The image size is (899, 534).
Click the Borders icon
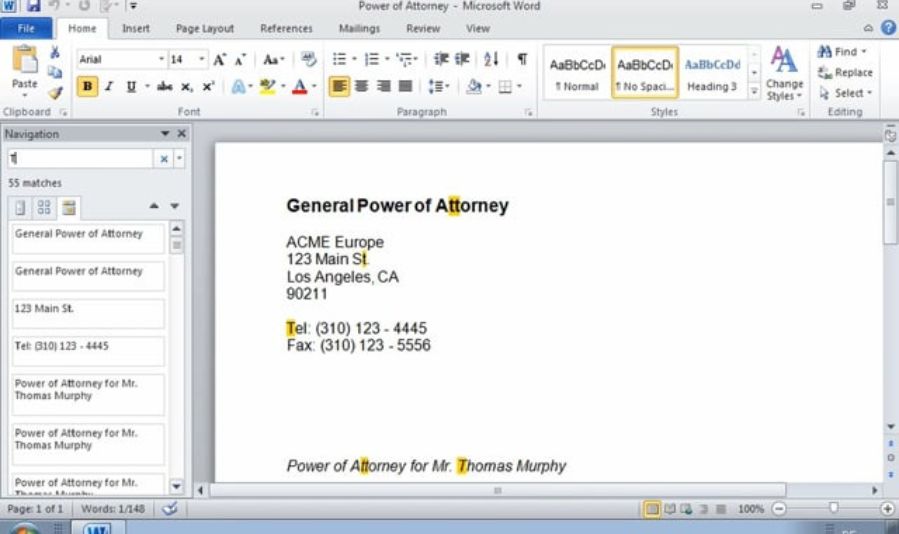coord(505,87)
